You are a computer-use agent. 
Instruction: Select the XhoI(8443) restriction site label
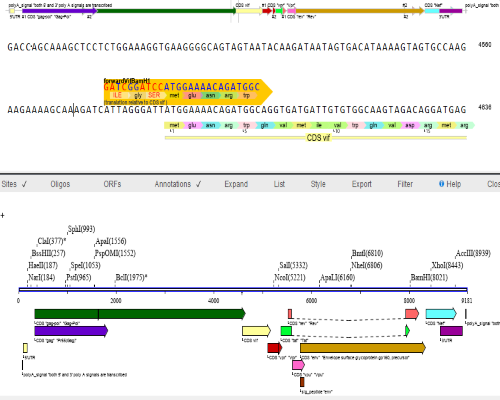447,265
